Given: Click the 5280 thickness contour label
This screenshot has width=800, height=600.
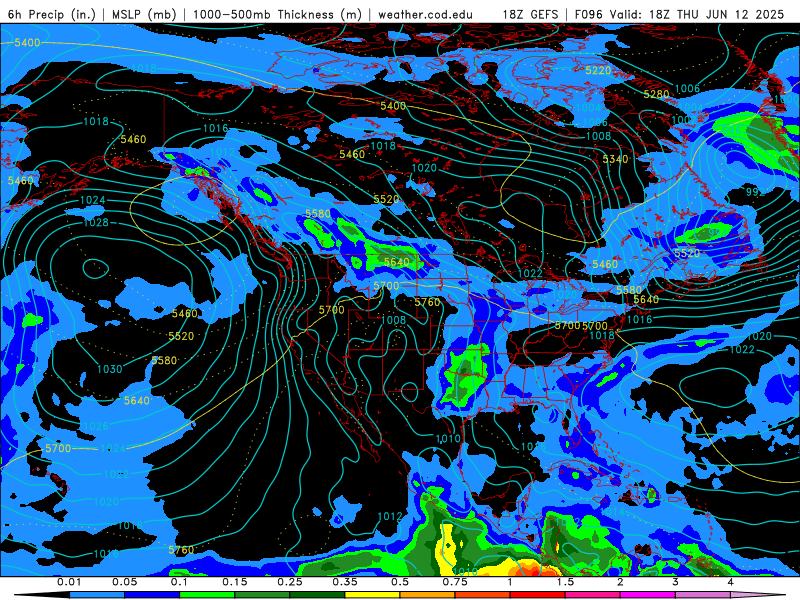Looking at the screenshot, I should (656, 94).
